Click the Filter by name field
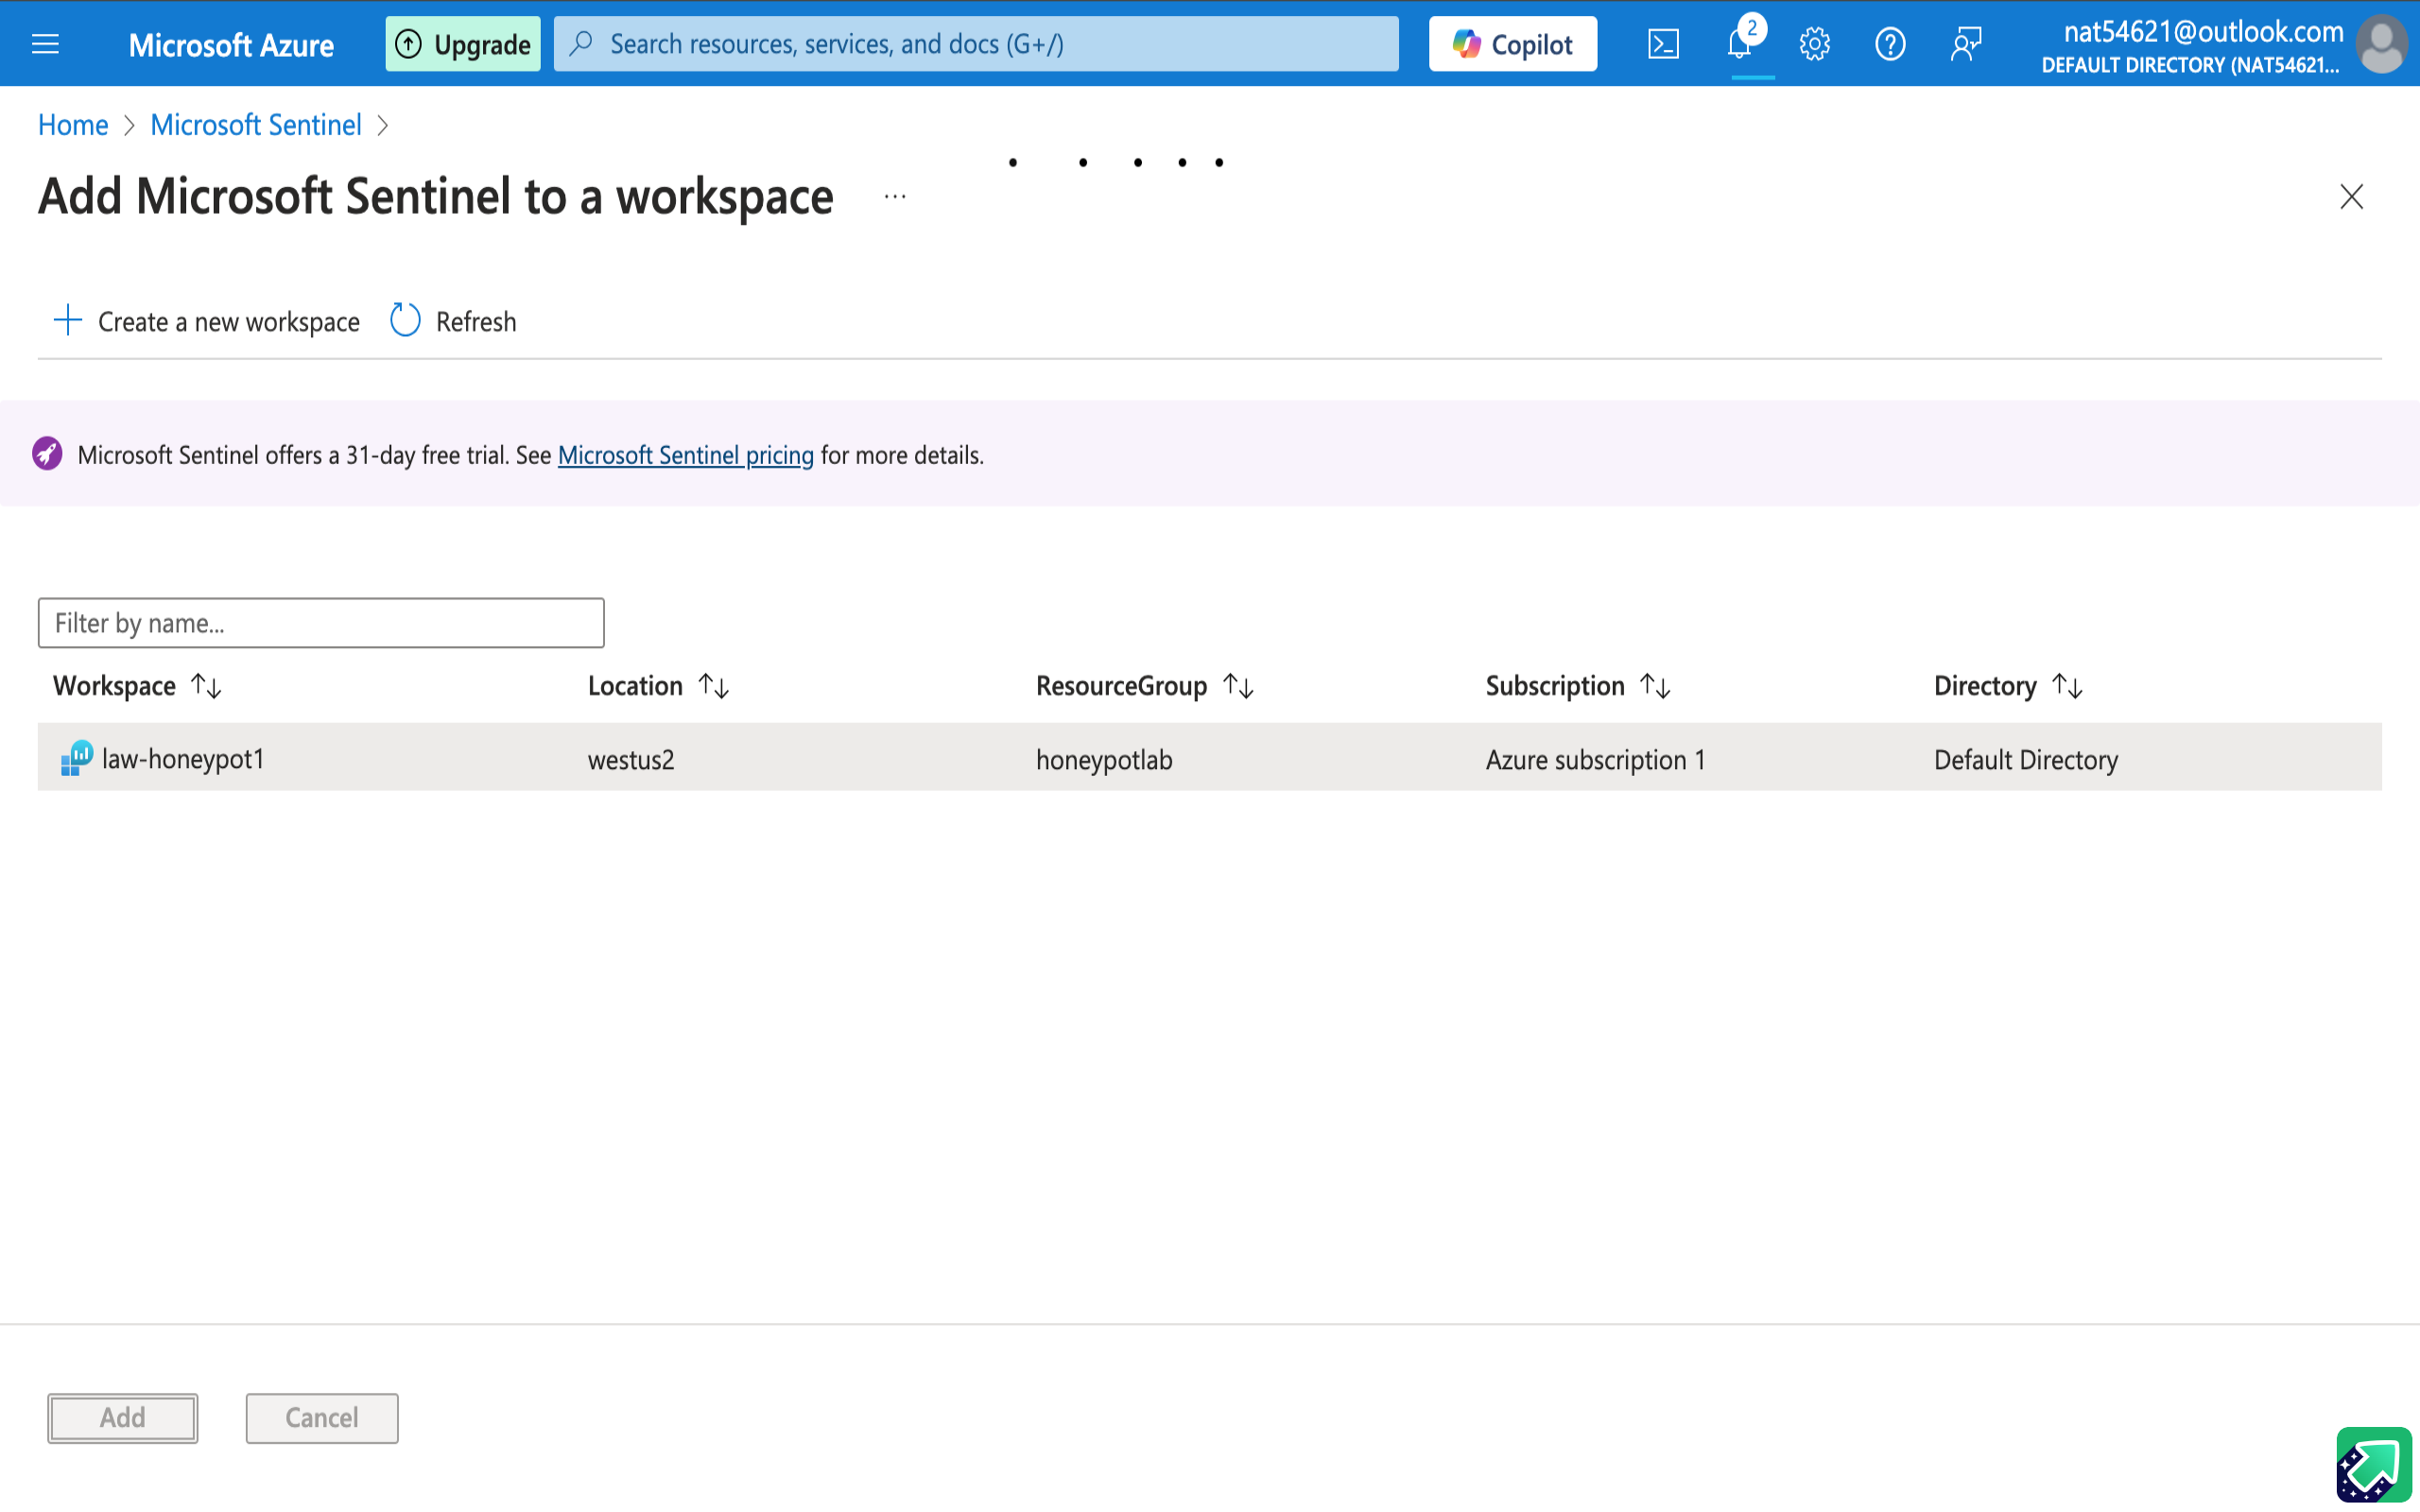 [320, 623]
